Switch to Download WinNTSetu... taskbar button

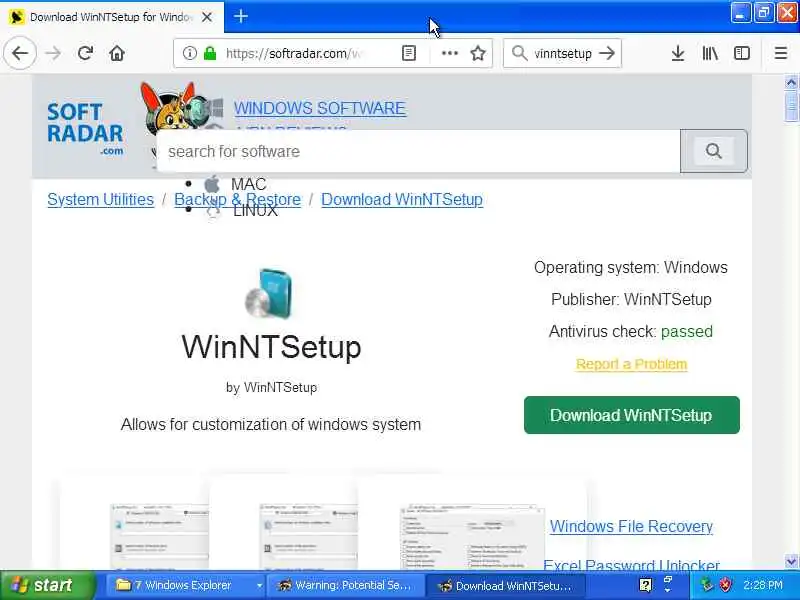tap(506, 585)
